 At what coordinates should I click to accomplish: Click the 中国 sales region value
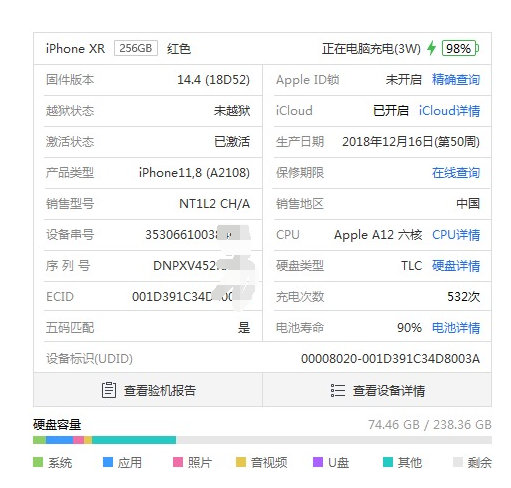point(468,204)
